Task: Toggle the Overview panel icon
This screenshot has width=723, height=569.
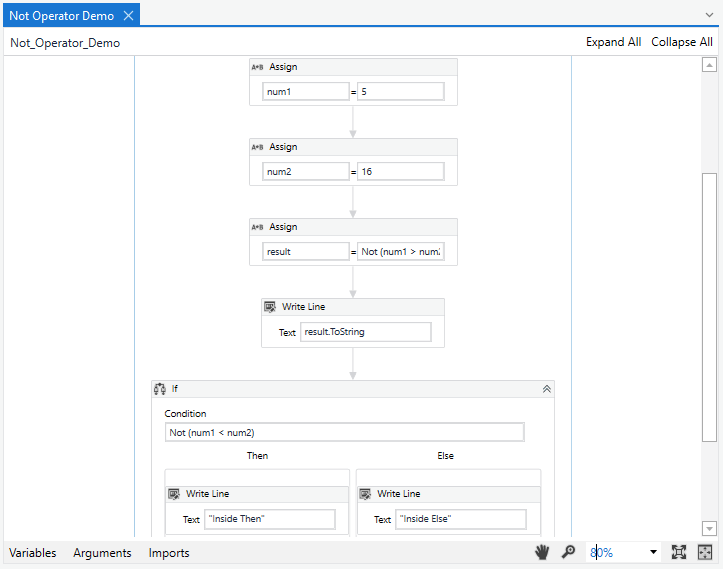Action: (x=705, y=552)
